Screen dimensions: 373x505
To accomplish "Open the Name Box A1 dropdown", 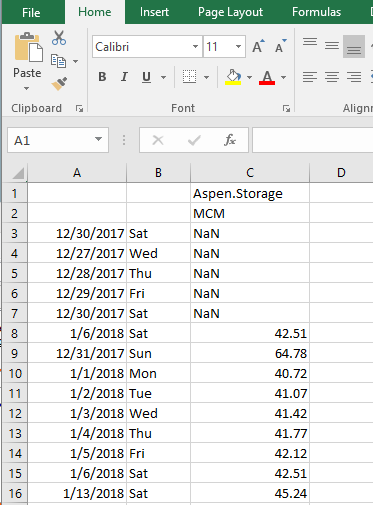I will [98, 140].
